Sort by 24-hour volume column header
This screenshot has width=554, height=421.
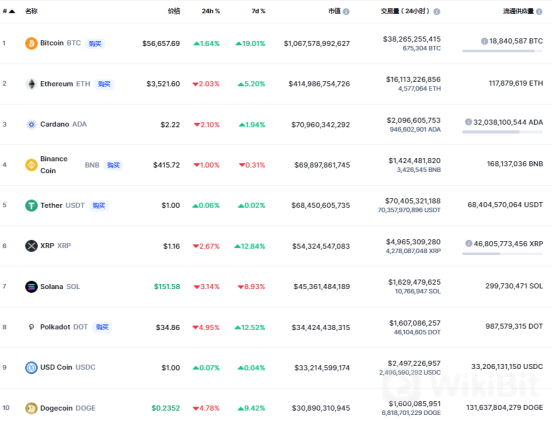pos(405,11)
